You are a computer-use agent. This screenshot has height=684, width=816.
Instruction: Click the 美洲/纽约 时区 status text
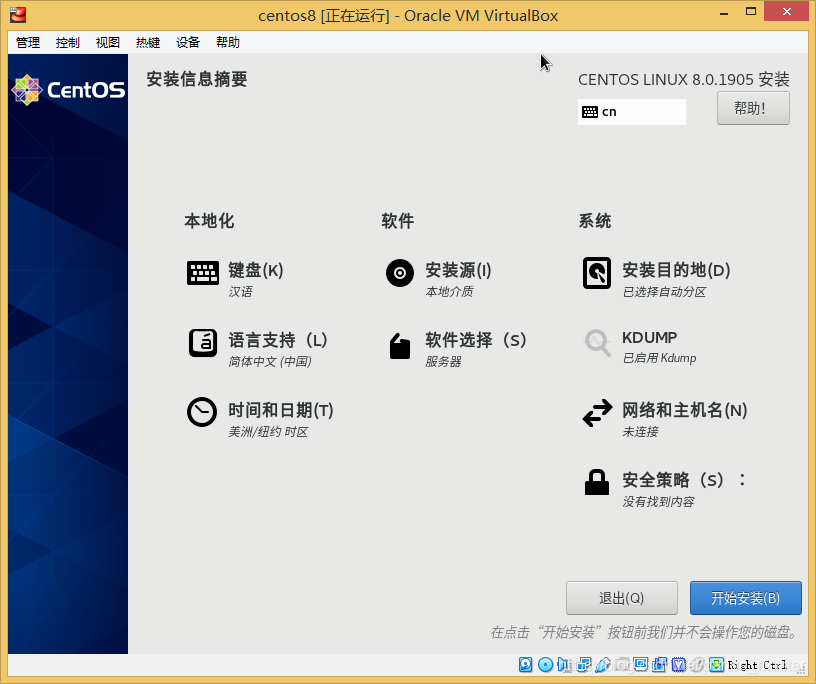coord(268,432)
